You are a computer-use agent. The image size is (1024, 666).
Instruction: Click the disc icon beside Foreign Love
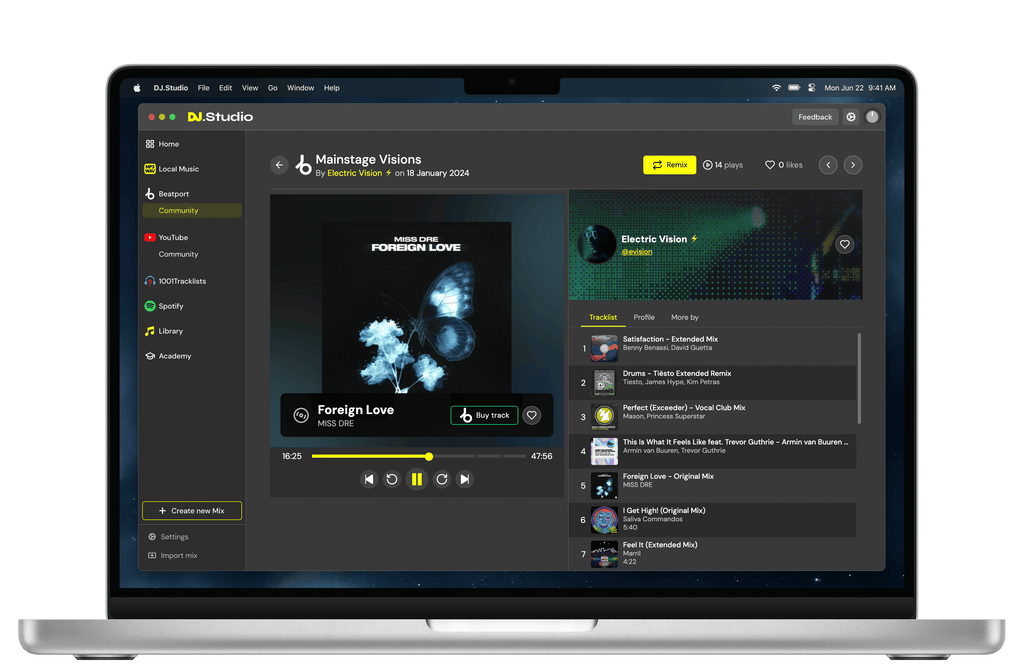click(x=300, y=415)
